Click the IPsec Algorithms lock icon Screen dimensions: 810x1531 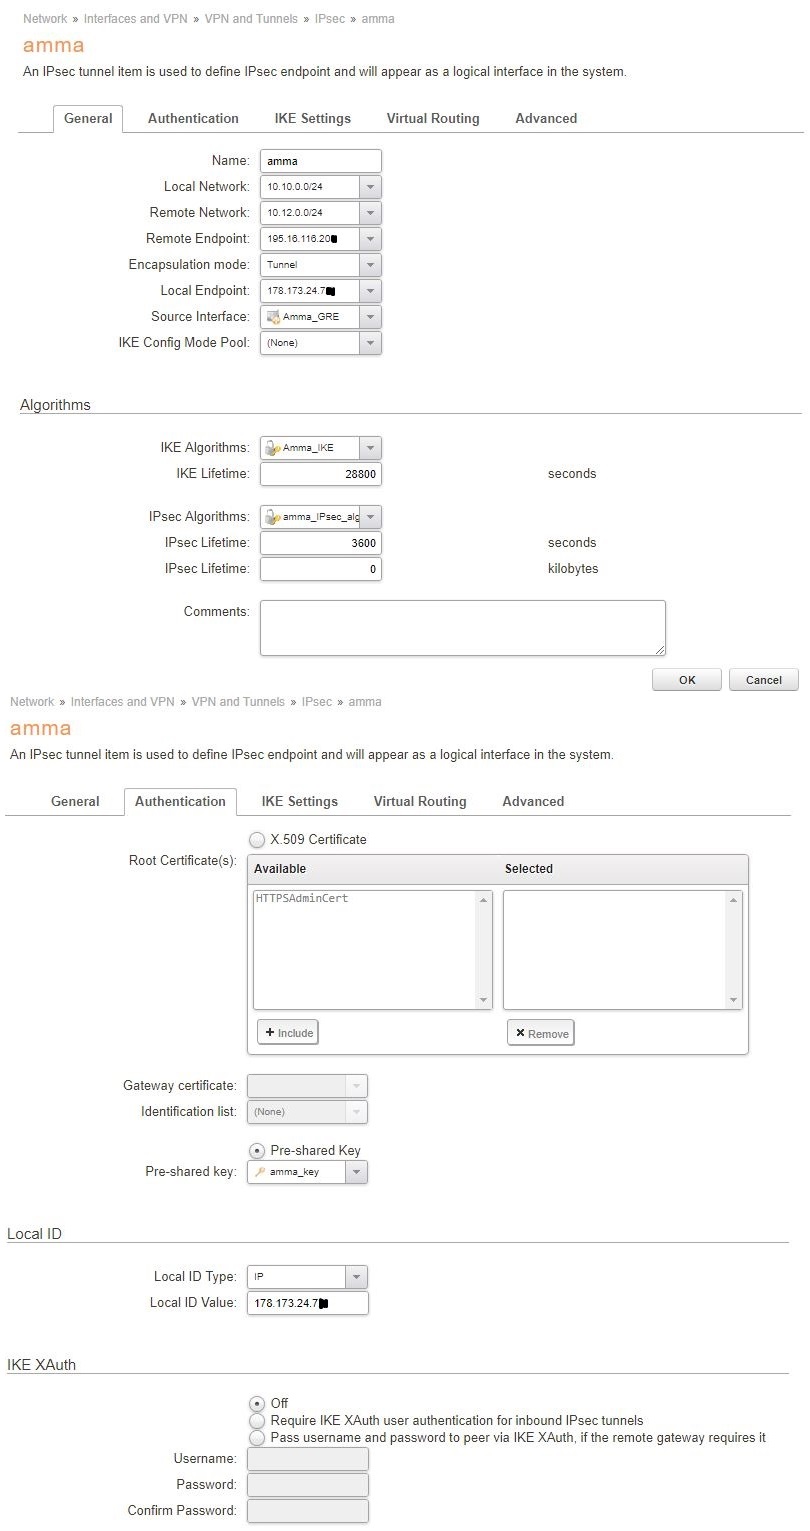[272, 517]
